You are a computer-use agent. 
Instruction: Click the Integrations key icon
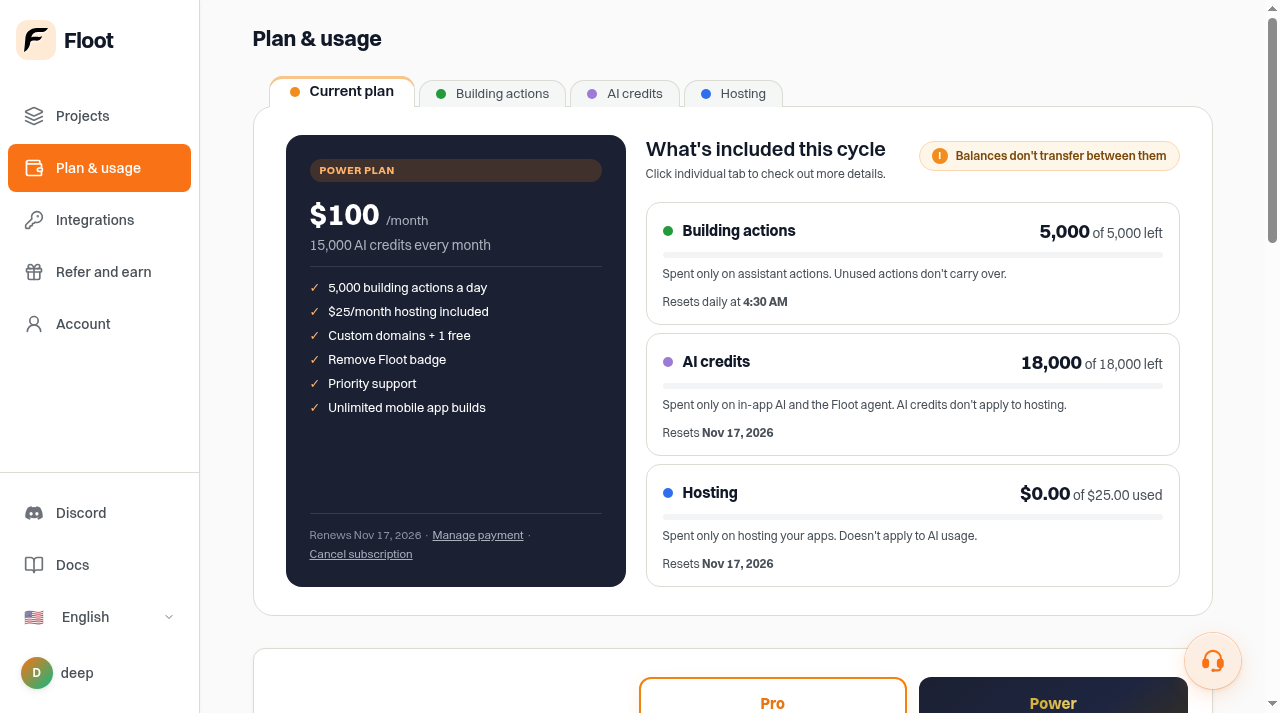tap(34, 220)
